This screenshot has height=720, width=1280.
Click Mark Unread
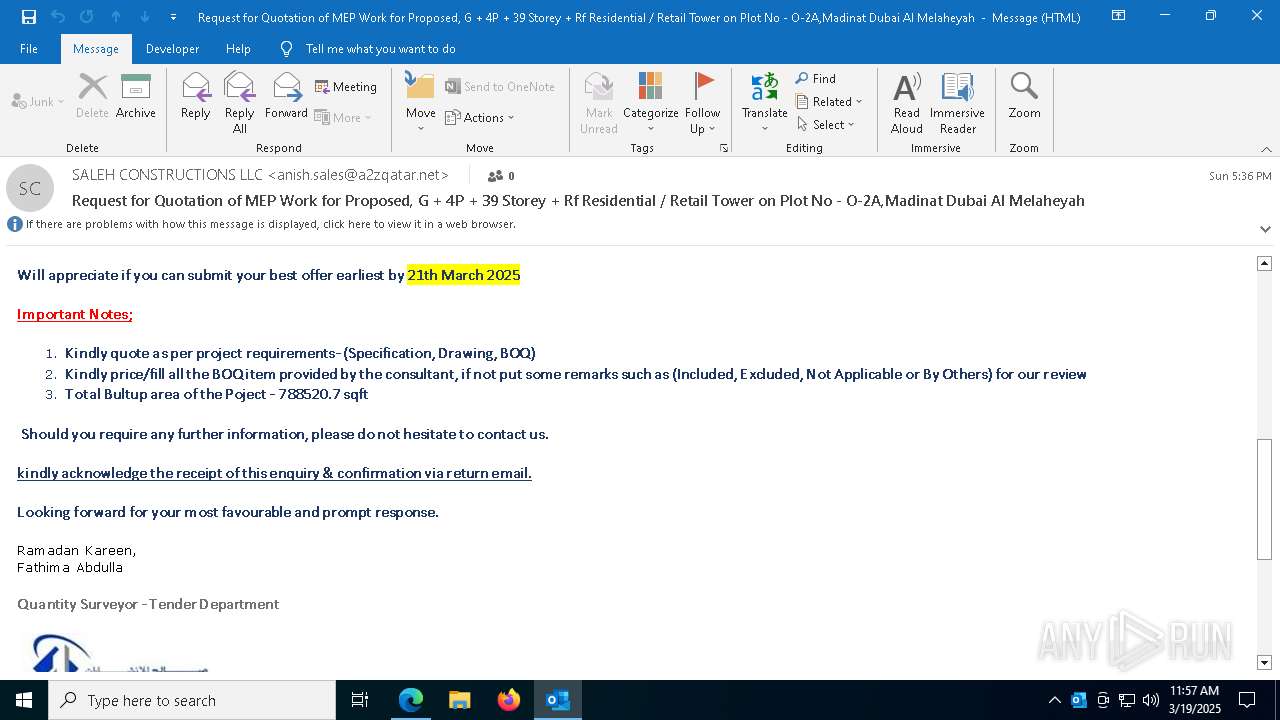coord(599,103)
